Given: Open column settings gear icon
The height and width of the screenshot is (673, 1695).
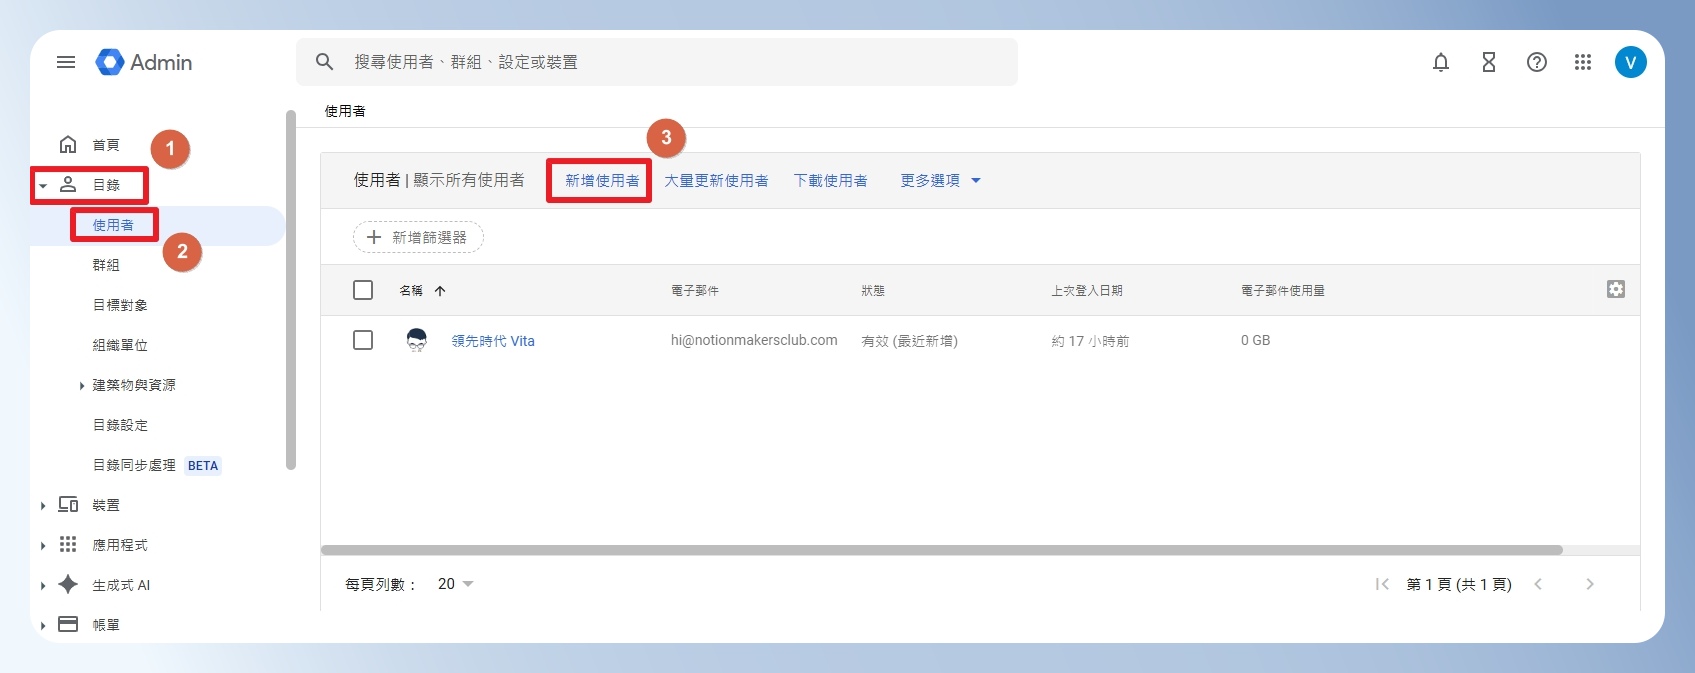Looking at the screenshot, I should (1616, 289).
